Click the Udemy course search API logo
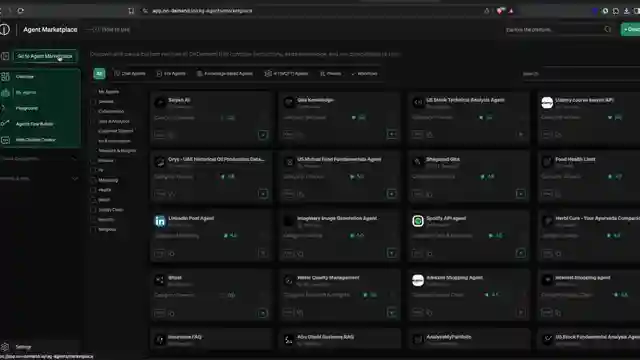Viewport: 640px width, 360px height. tap(547, 102)
